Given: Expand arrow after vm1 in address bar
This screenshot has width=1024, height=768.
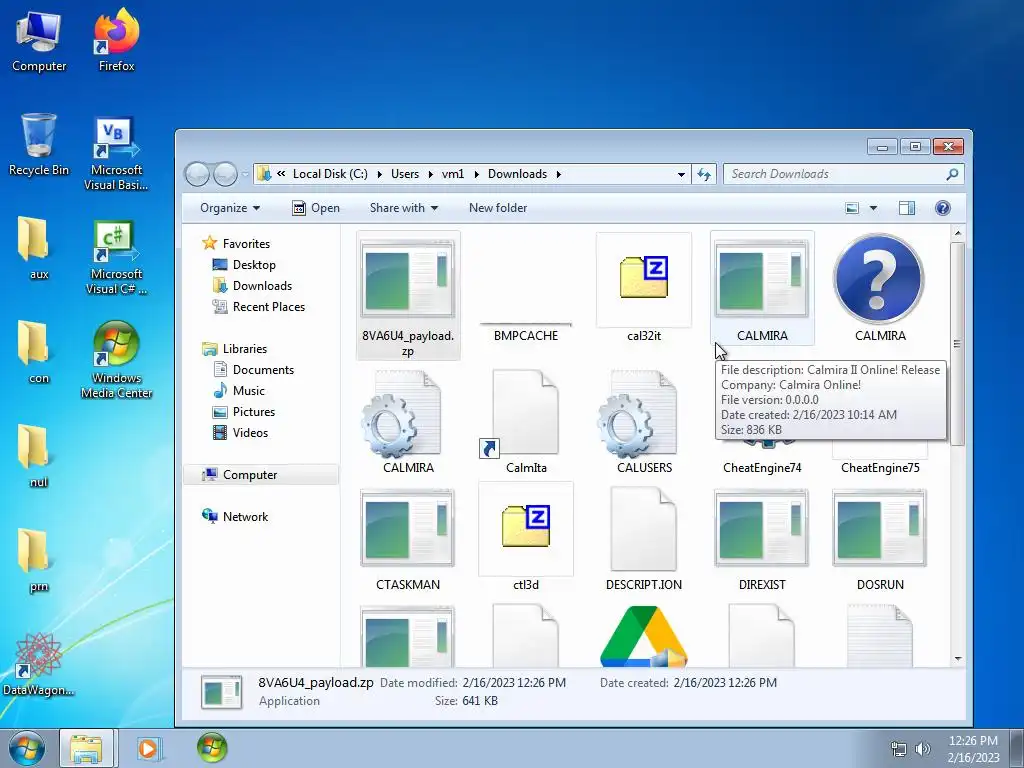Looking at the screenshot, I should [476, 174].
